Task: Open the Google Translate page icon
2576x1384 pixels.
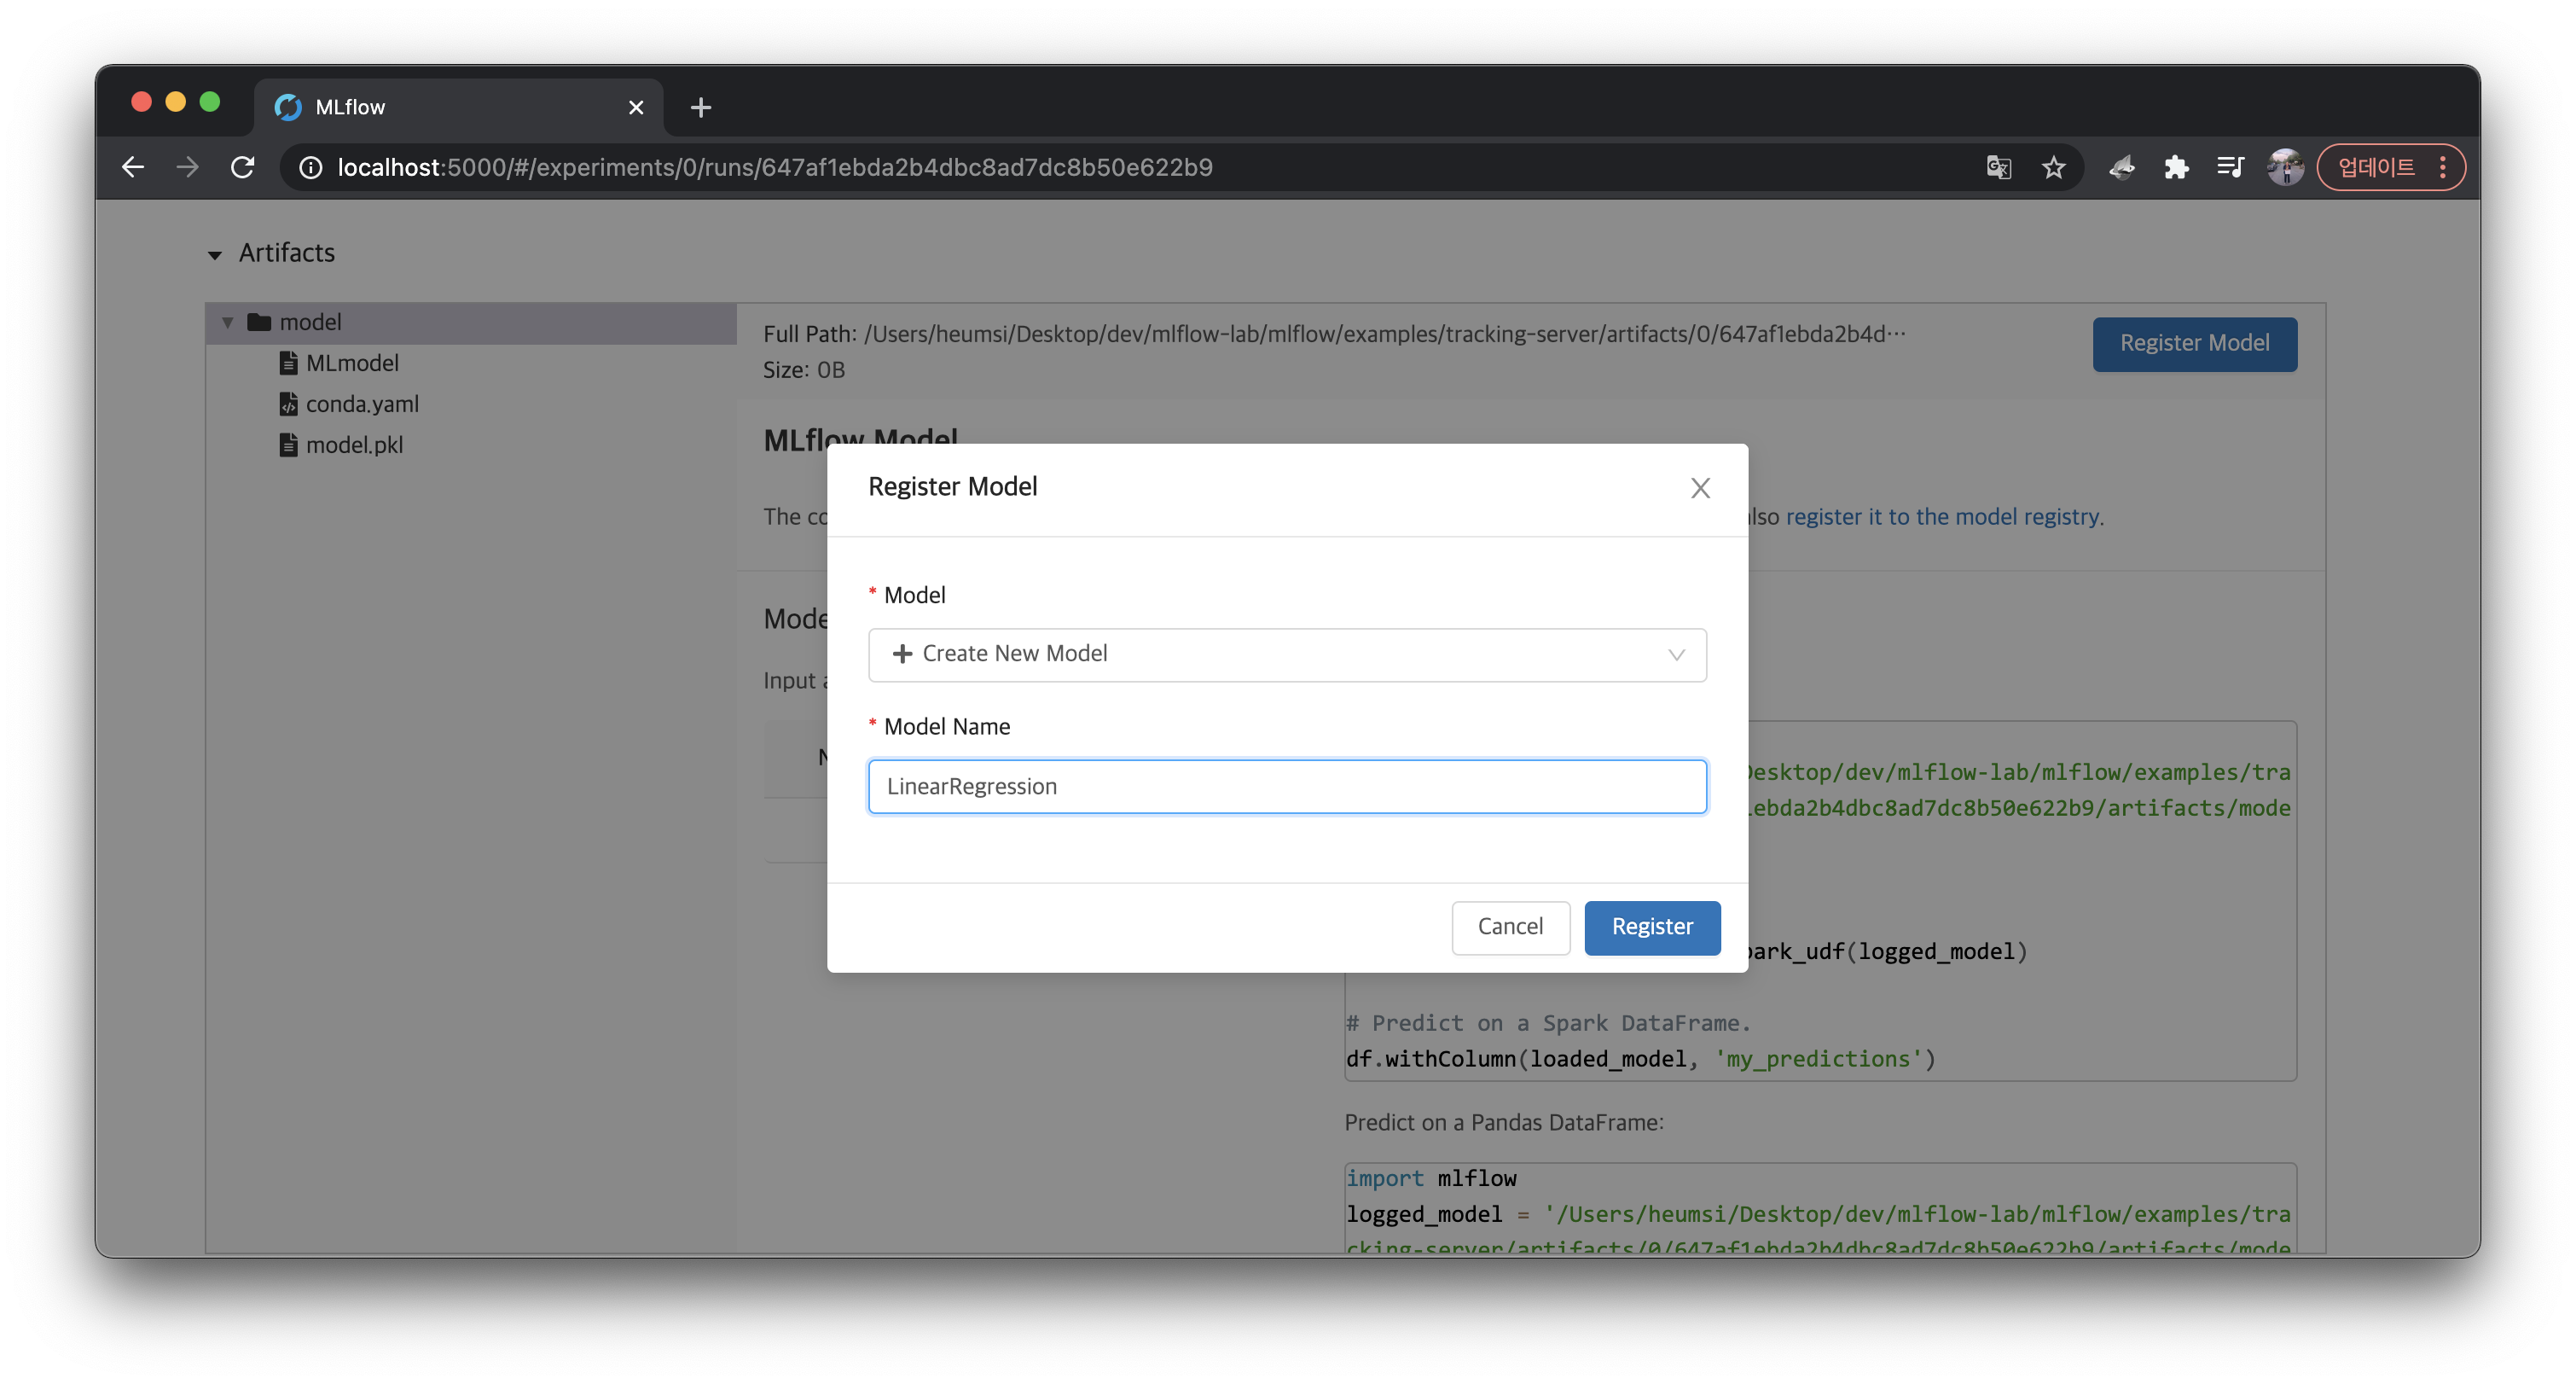Action: 1998,167
